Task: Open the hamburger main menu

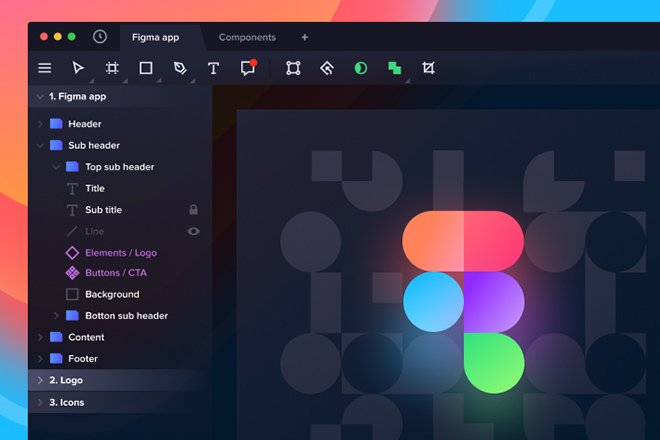Action: 45,68
